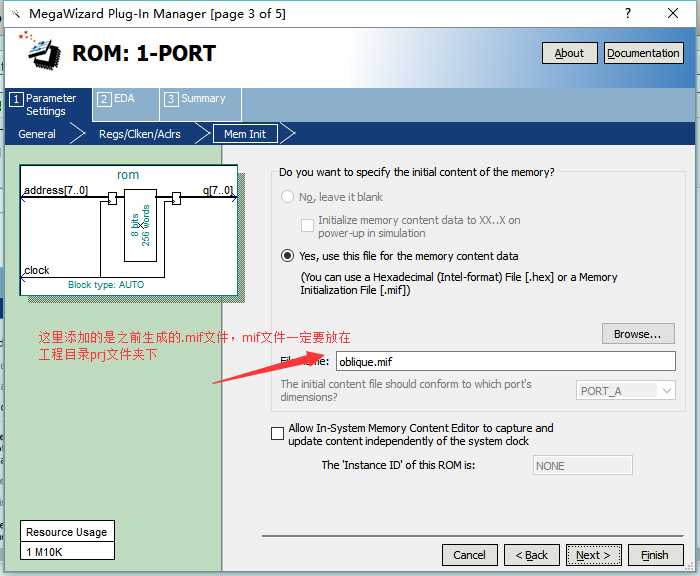Enable the In-System Memory Content Editor checkbox
700x576 pixels.
click(278, 434)
